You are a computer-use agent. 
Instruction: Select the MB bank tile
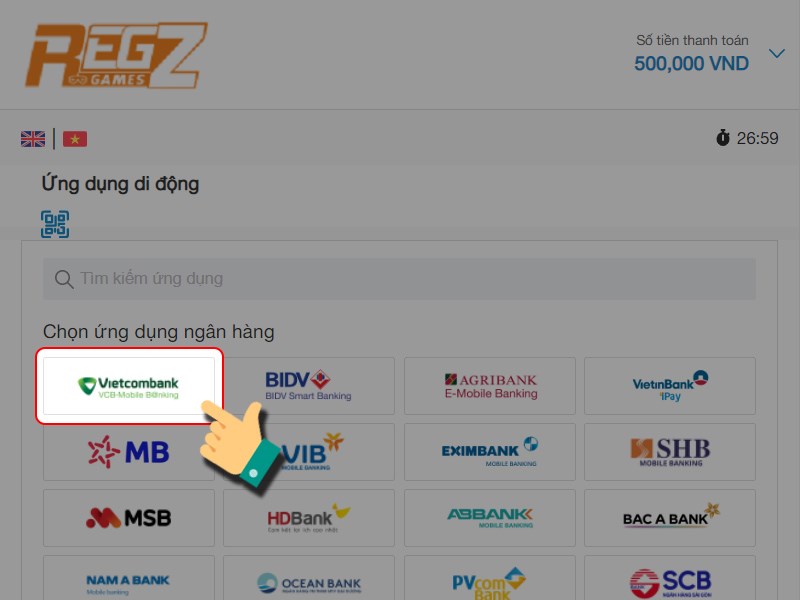pyautogui.click(x=129, y=452)
